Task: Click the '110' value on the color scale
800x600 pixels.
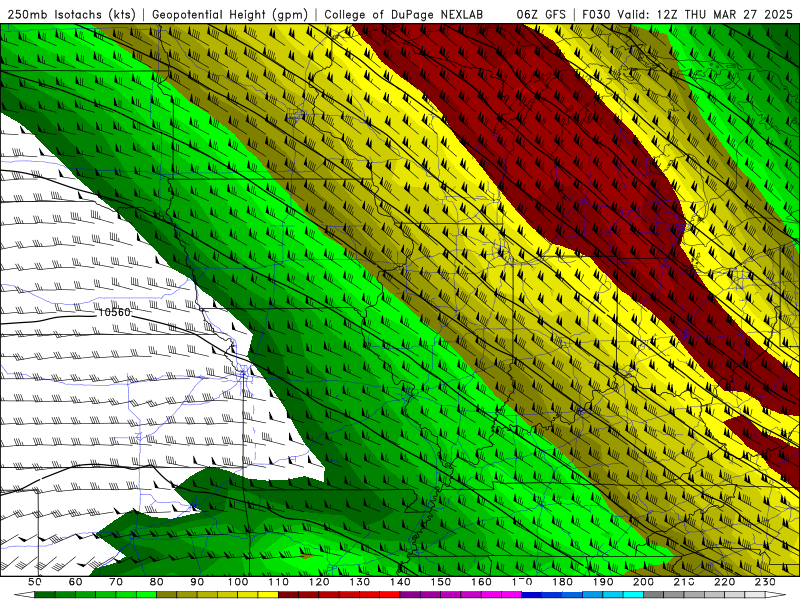Action: (278, 582)
